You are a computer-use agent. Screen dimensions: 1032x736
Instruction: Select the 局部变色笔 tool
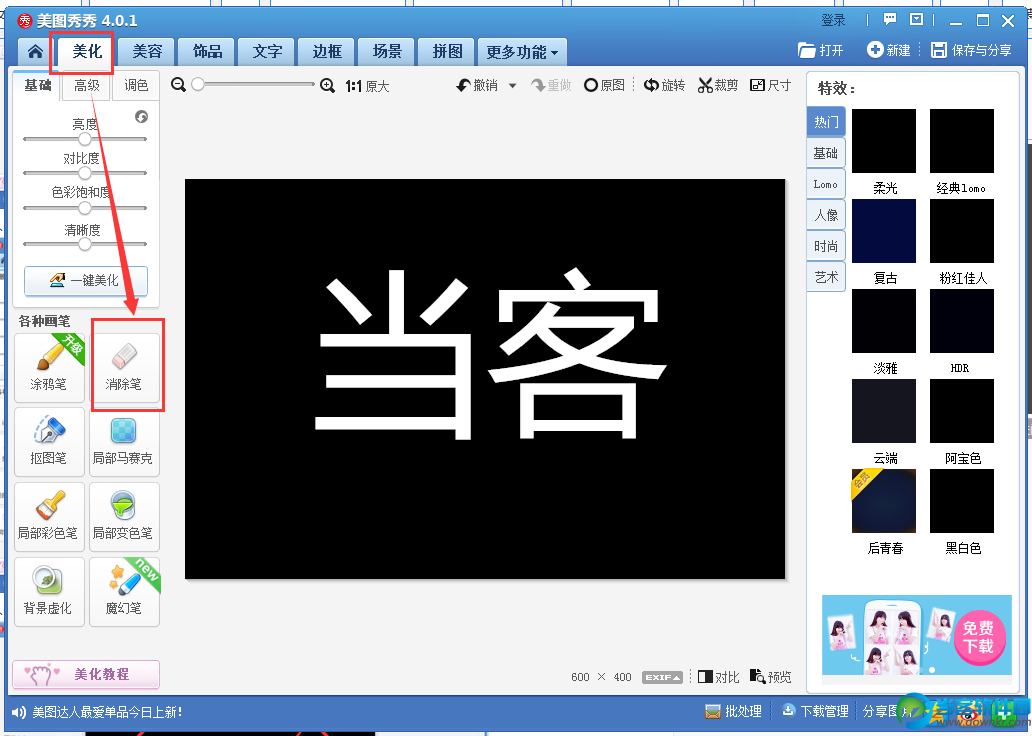point(124,517)
